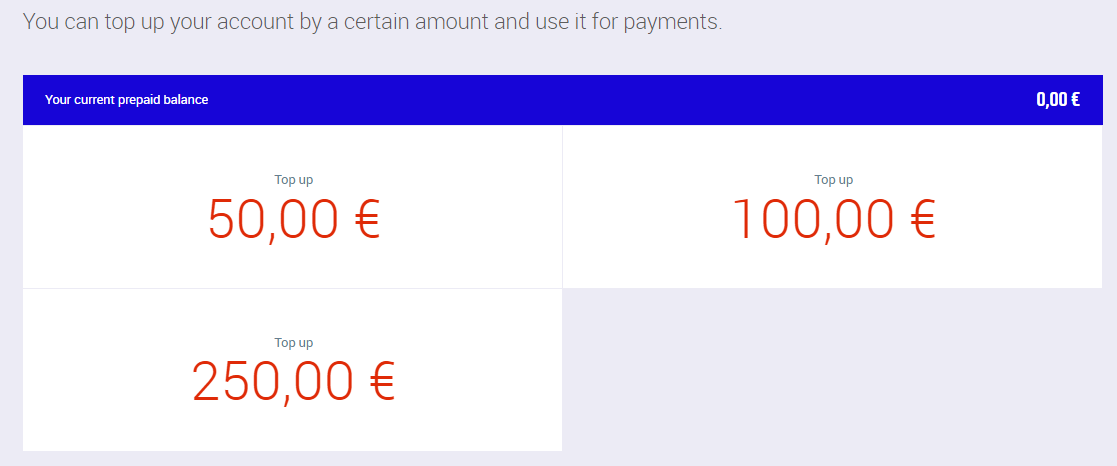Click "Top up" label above 250,00 €
The width and height of the screenshot is (1117, 466).
(294, 342)
